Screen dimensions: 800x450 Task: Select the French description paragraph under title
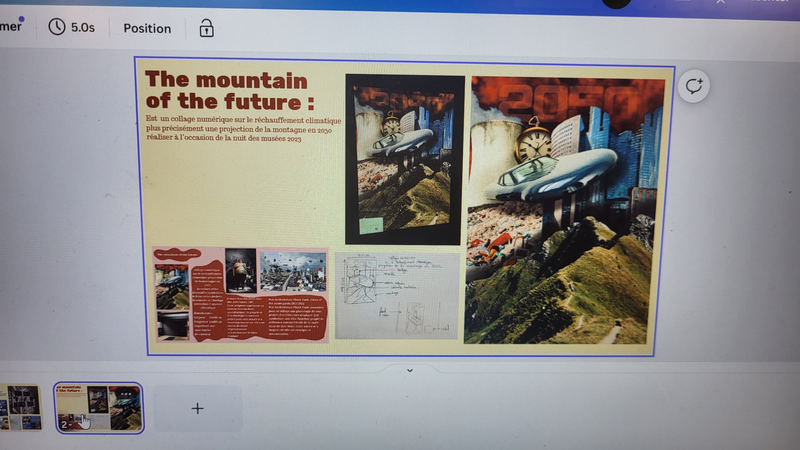click(236, 128)
